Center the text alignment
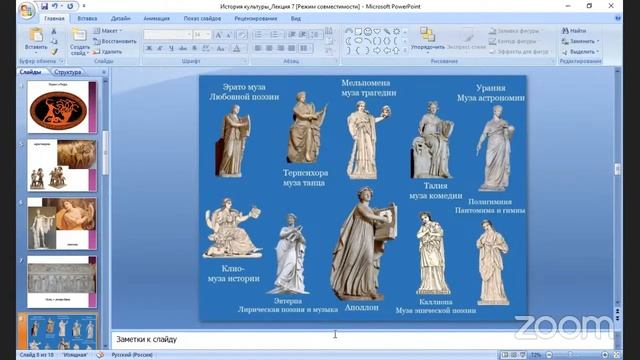 pyautogui.click(x=269, y=49)
